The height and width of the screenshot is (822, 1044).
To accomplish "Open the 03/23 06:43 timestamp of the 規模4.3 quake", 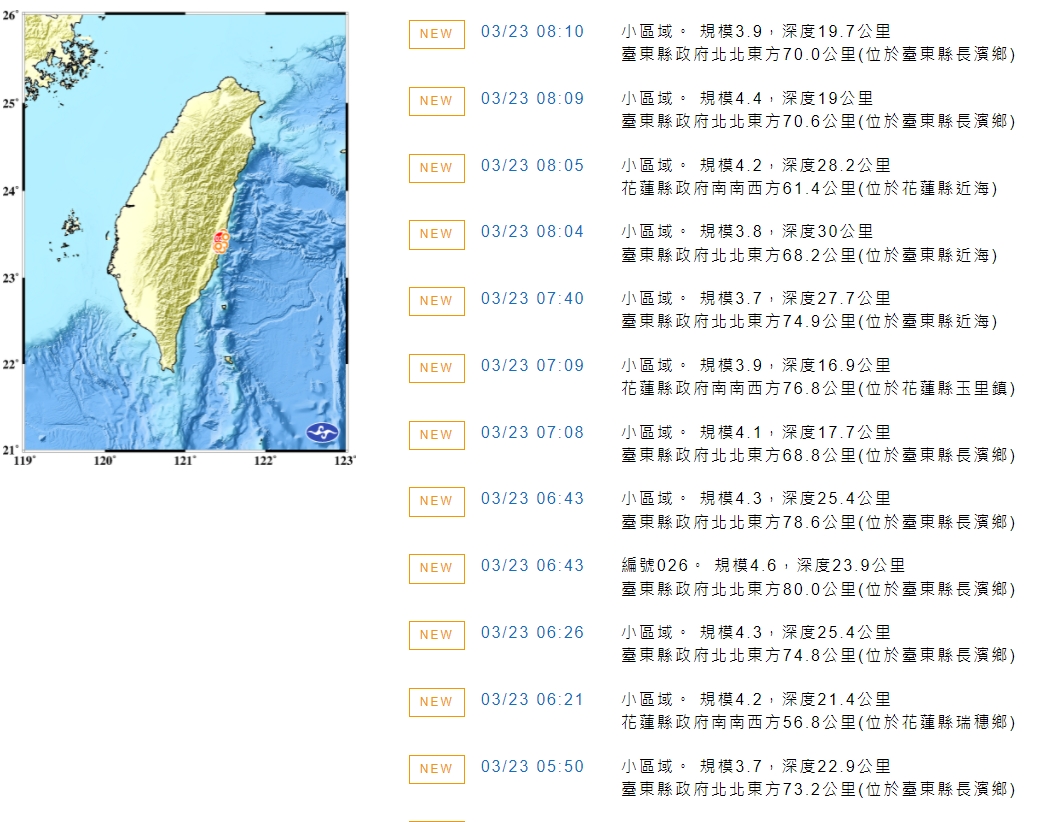I will (532, 499).
